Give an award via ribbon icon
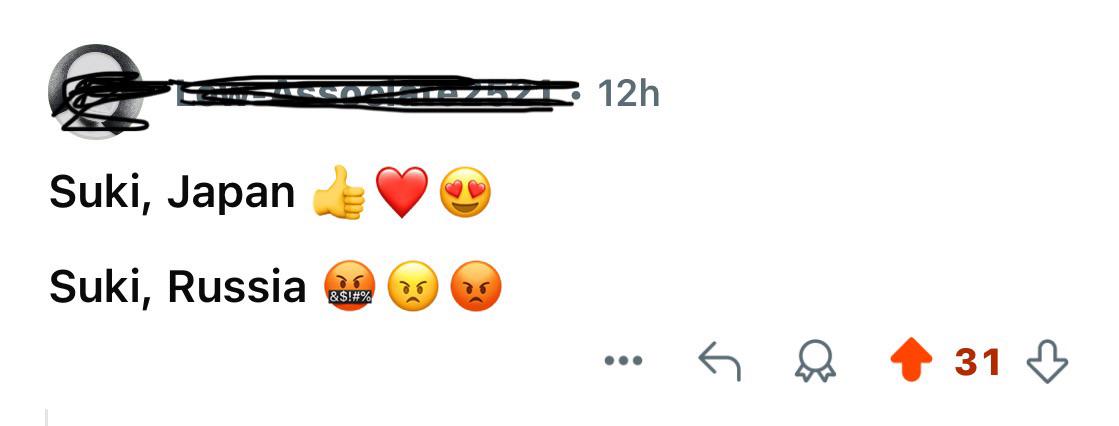The width and height of the screenshot is (1119, 426). (815, 362)
